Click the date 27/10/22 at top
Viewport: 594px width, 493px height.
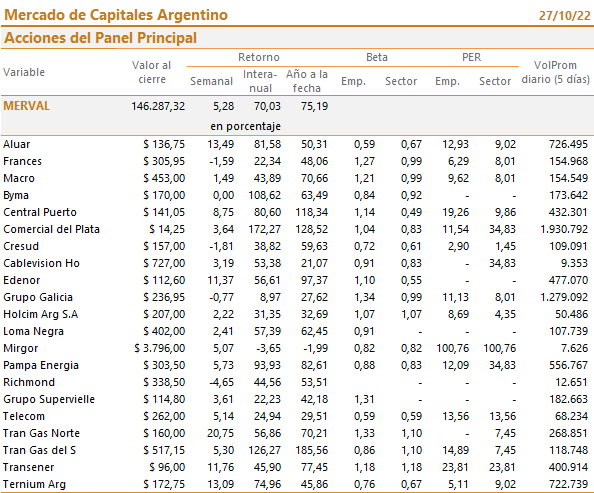(x=564, y=16)
